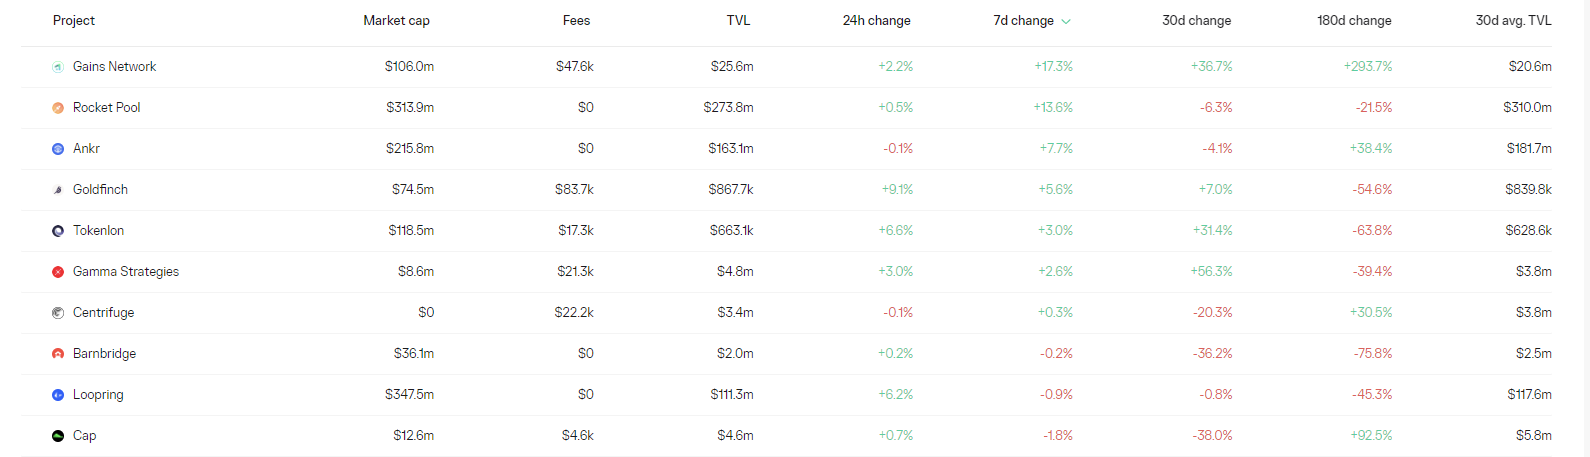Click the Centrifuge project icon

point(58,313)
